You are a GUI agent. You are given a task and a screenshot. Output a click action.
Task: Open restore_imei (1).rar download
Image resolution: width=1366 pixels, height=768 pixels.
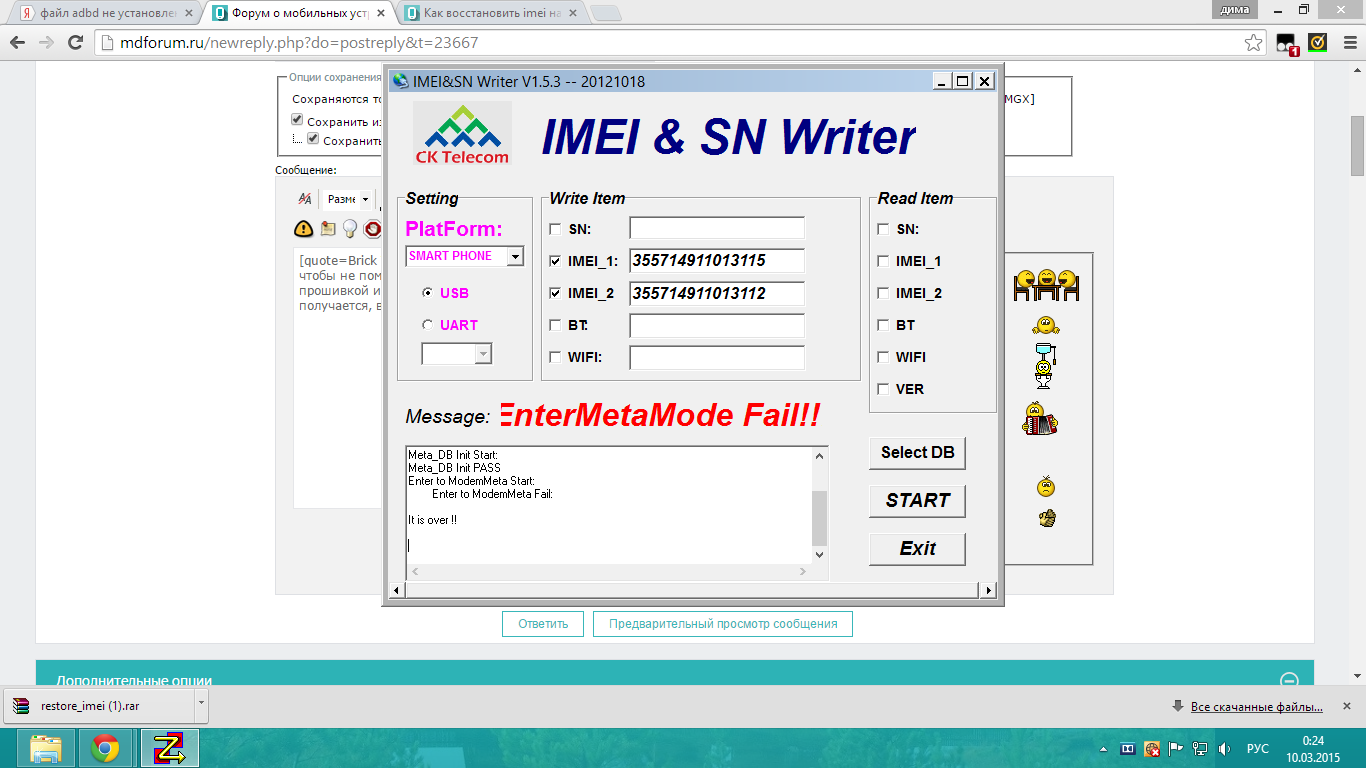click(x=98, y=705)
